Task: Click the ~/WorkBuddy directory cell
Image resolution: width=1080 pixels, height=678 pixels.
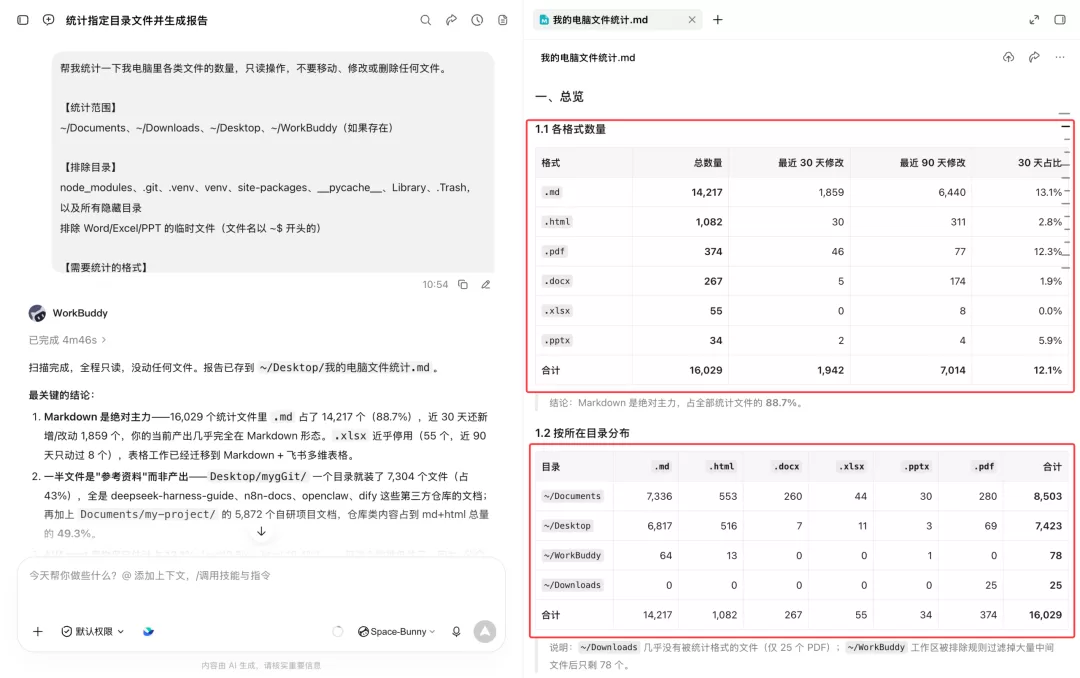Action: (x=572, y=555)
